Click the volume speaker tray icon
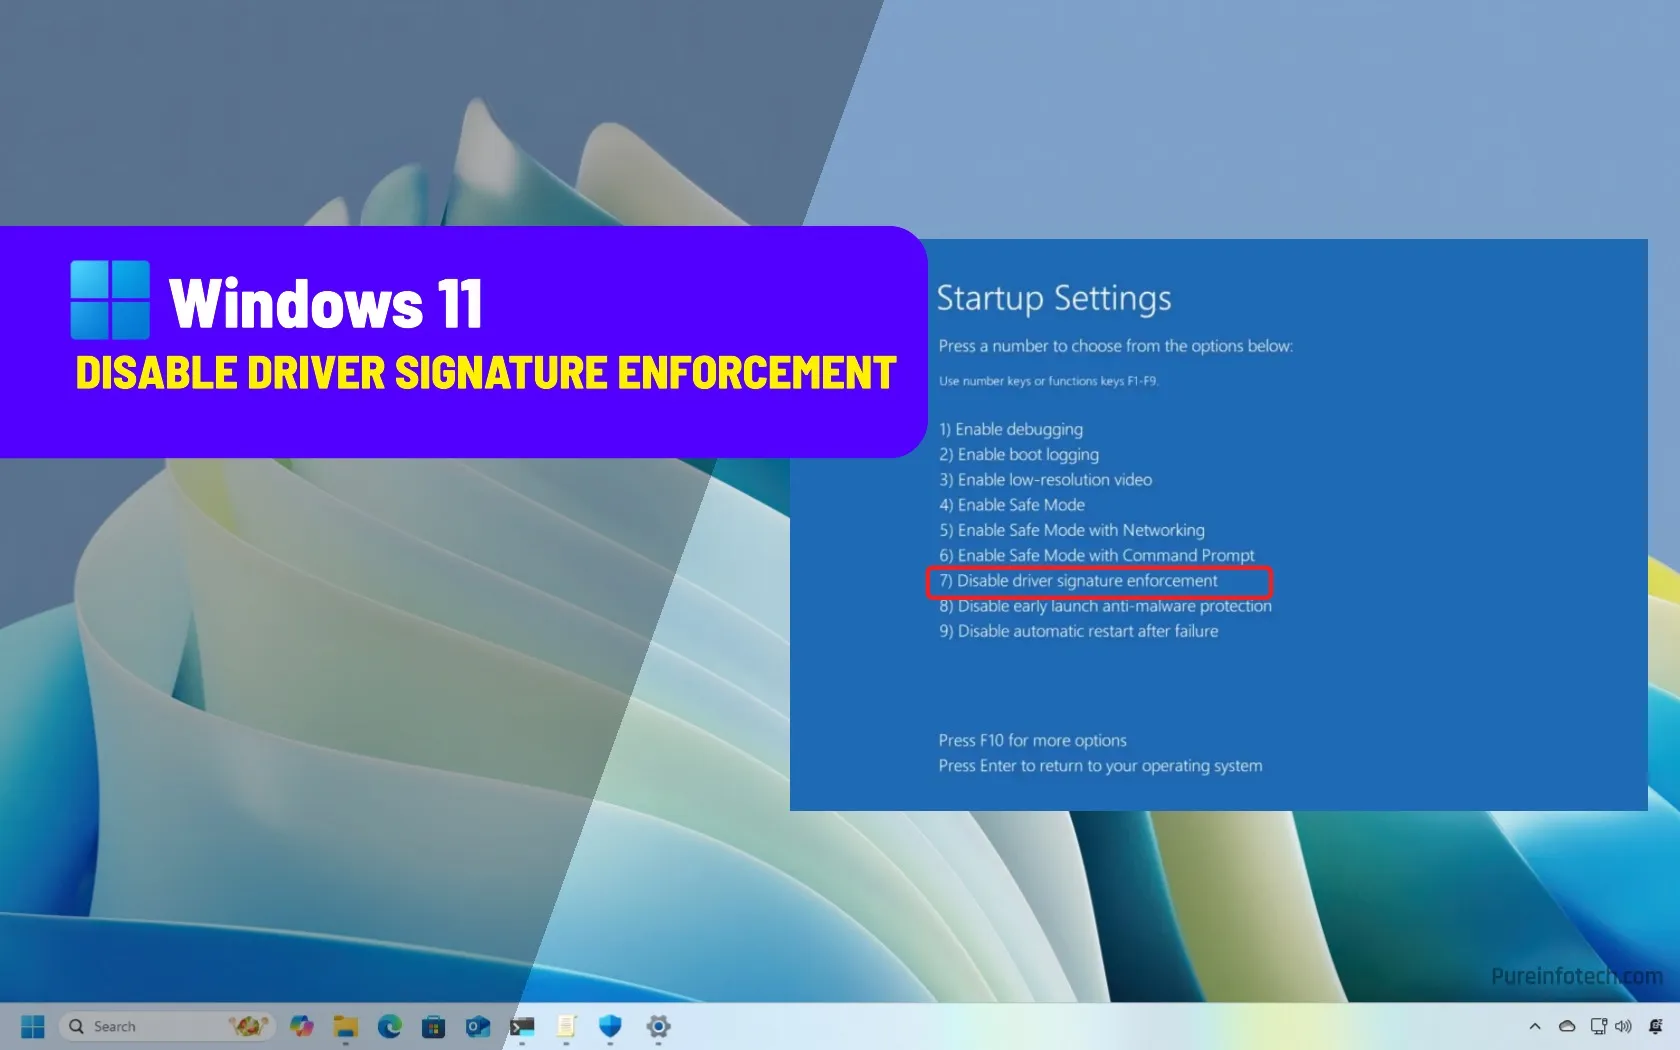The height and width of the screenshot is (1050, 1680). pyautogui.click(x=1623, y=1026)
